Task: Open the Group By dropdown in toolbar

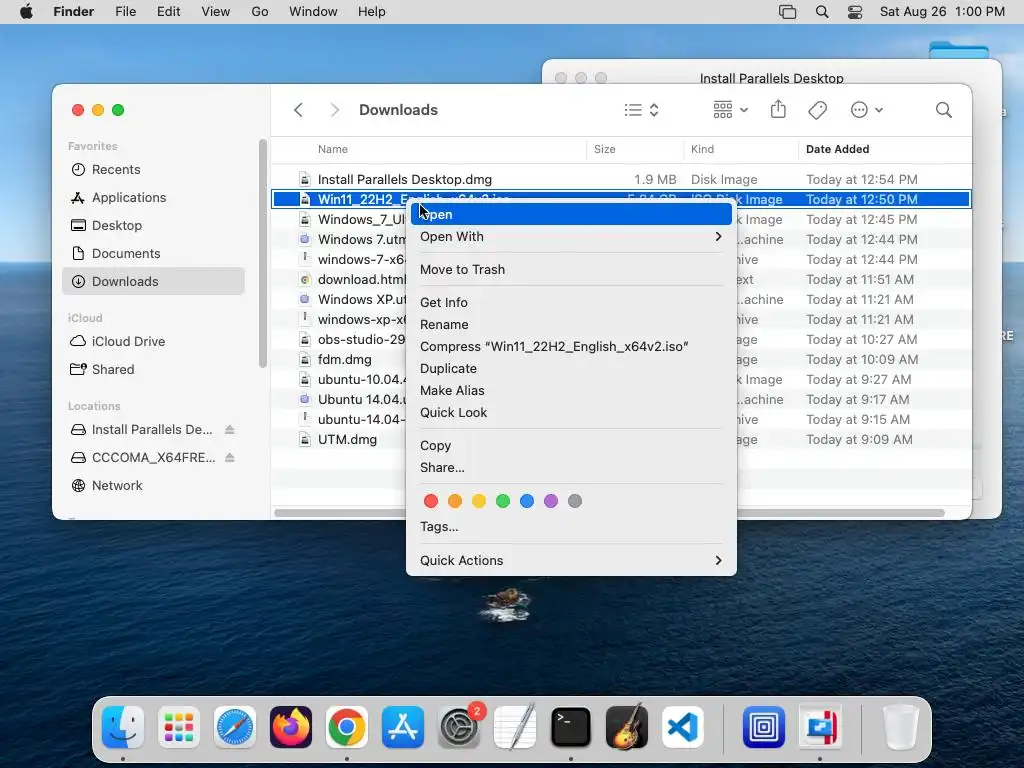Action: [x=730, y=110]
